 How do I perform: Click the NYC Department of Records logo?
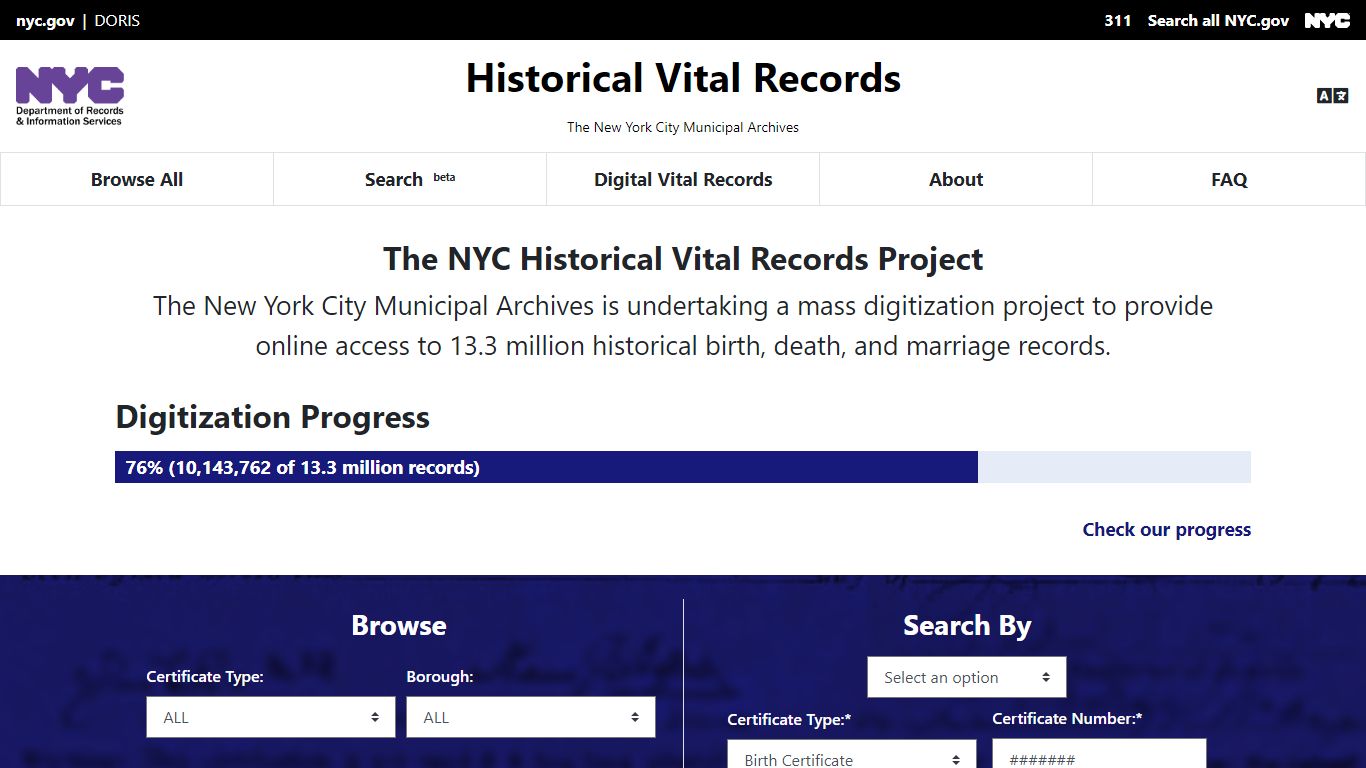coord(70,96)
